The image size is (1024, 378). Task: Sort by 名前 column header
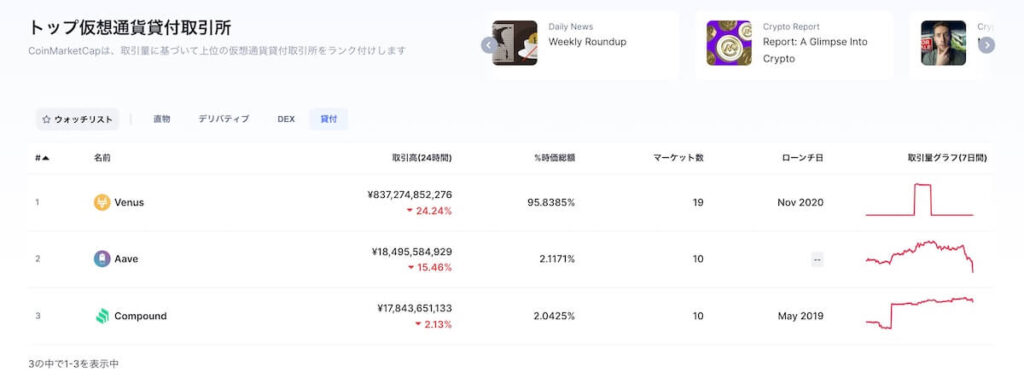pyautogui.click(x=102, y=158)
